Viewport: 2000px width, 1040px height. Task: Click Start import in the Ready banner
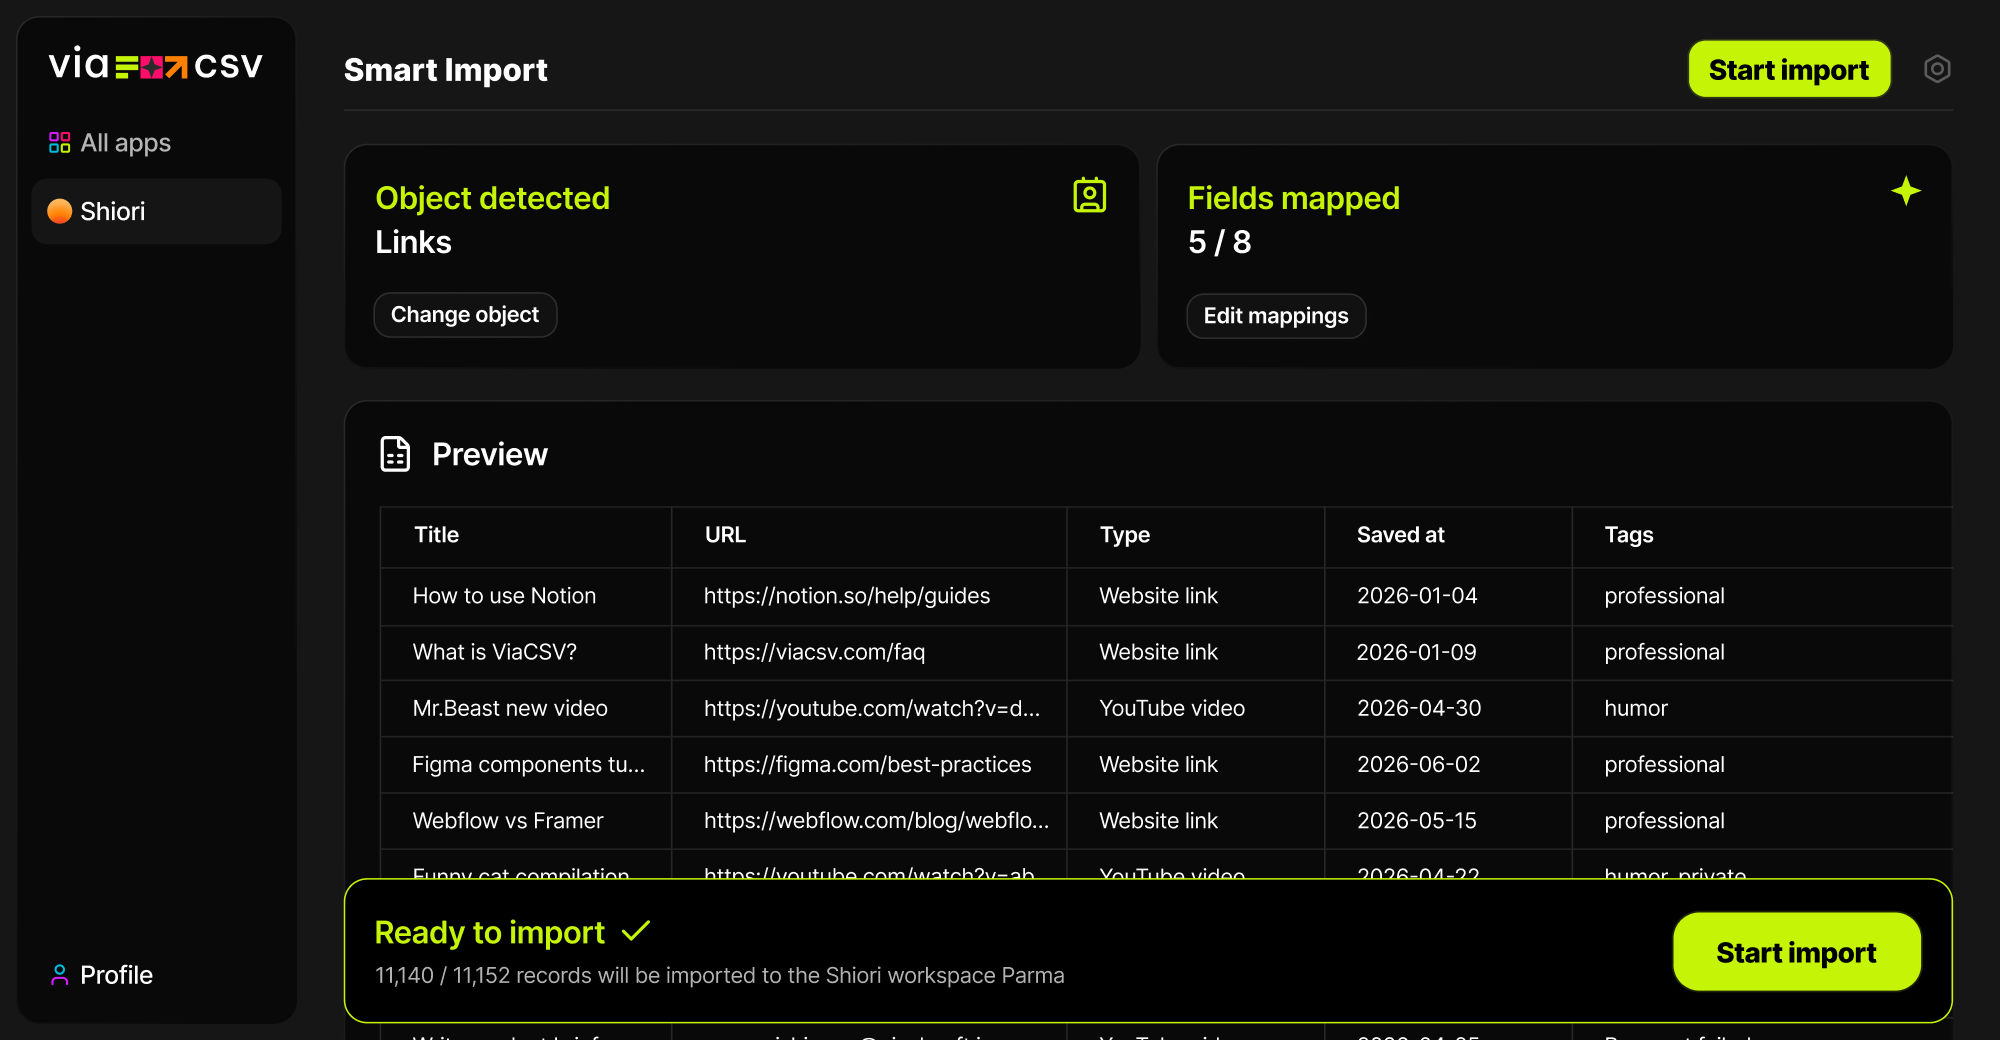coord(1796,952)
